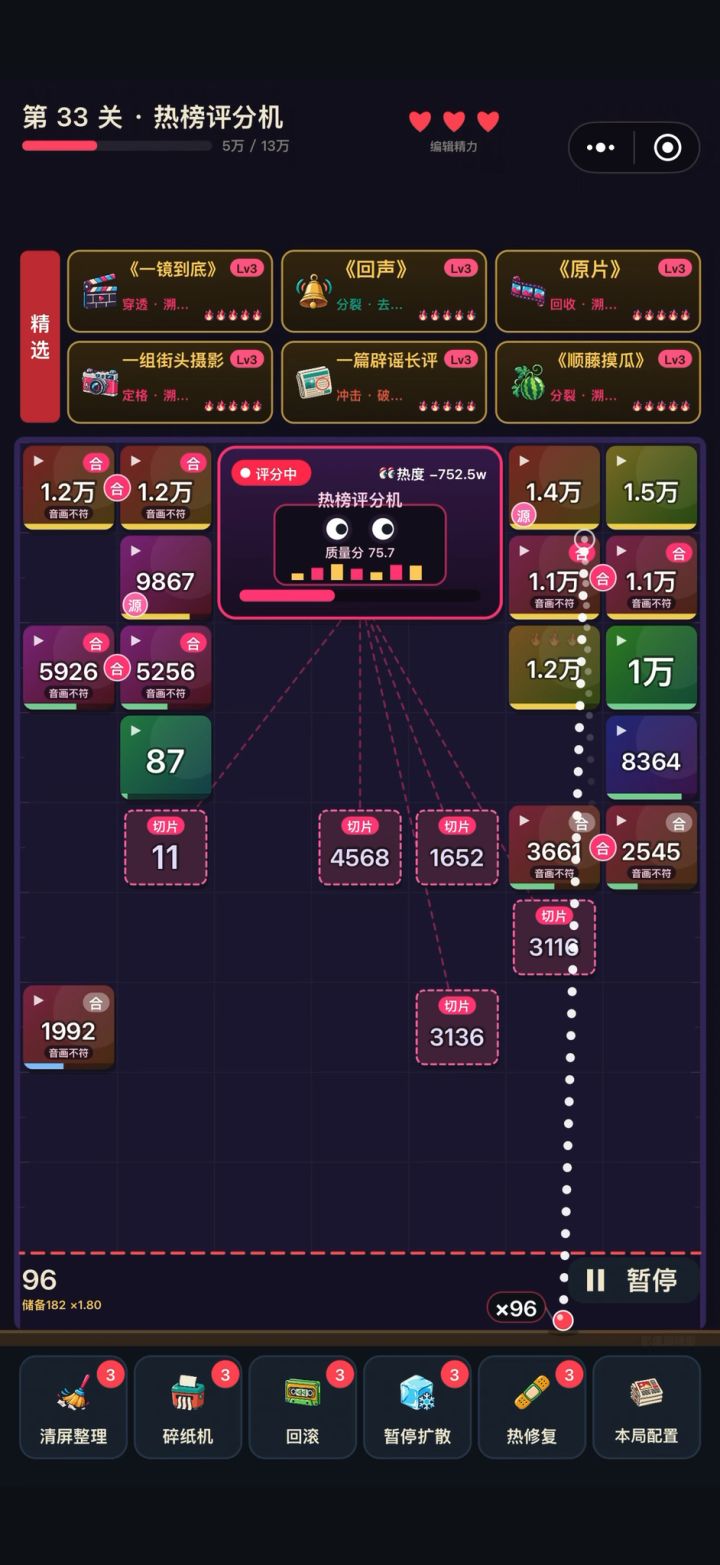
Task: Use the 碎纸机 shredder power-up
Action: tap(187, 1407)
